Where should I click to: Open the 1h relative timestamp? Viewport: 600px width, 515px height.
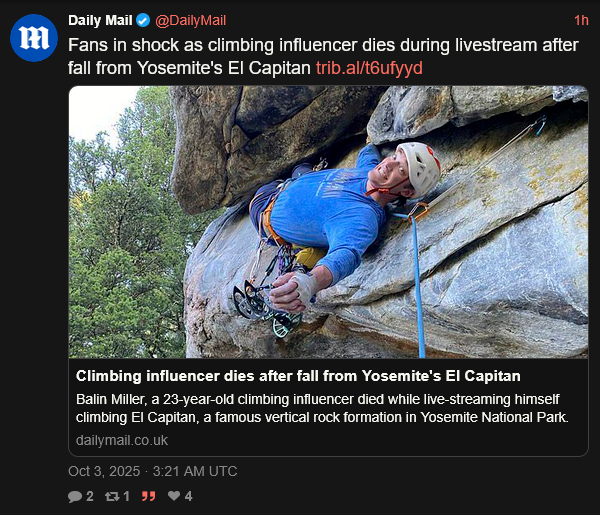click(581, 20)
